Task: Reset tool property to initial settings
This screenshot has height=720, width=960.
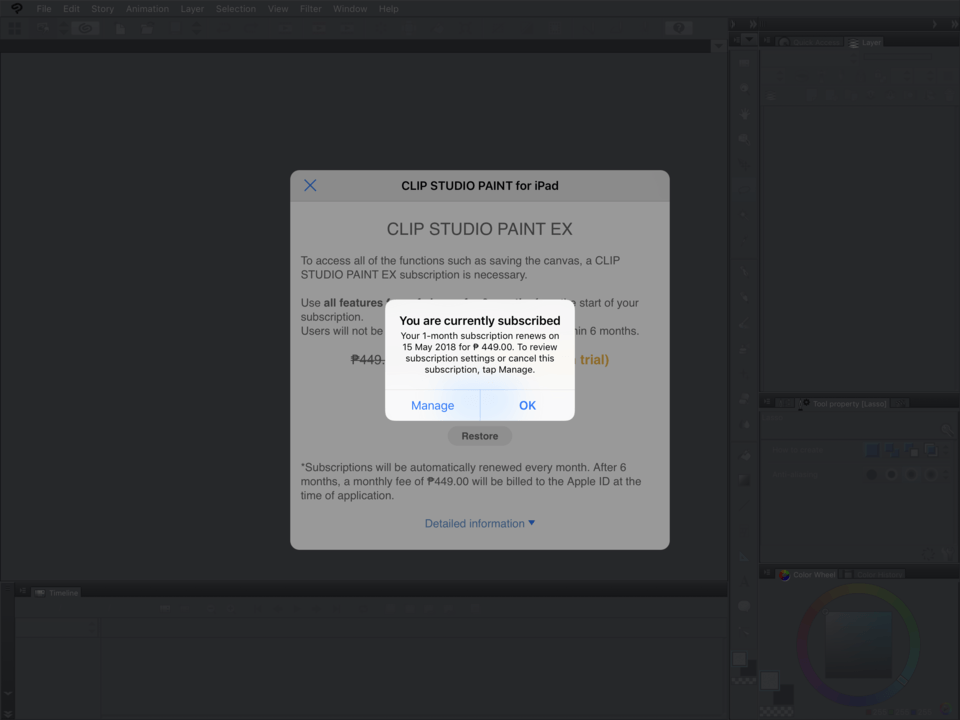Action: coord(928,553)
